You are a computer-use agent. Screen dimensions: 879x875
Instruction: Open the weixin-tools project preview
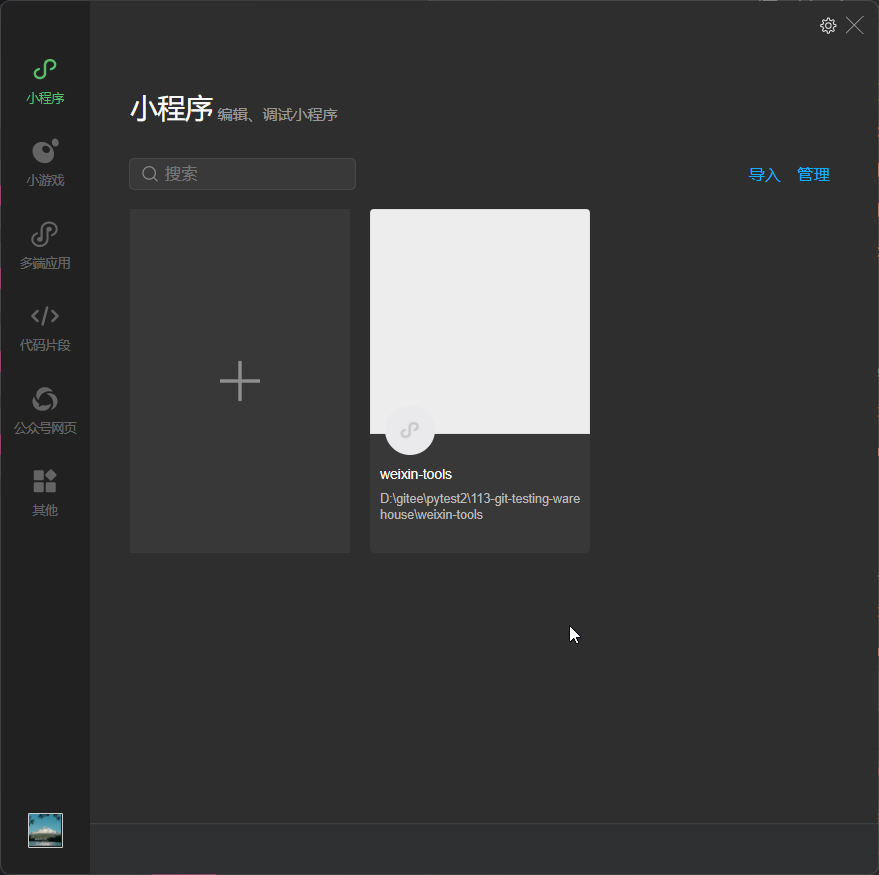point(480,321)
